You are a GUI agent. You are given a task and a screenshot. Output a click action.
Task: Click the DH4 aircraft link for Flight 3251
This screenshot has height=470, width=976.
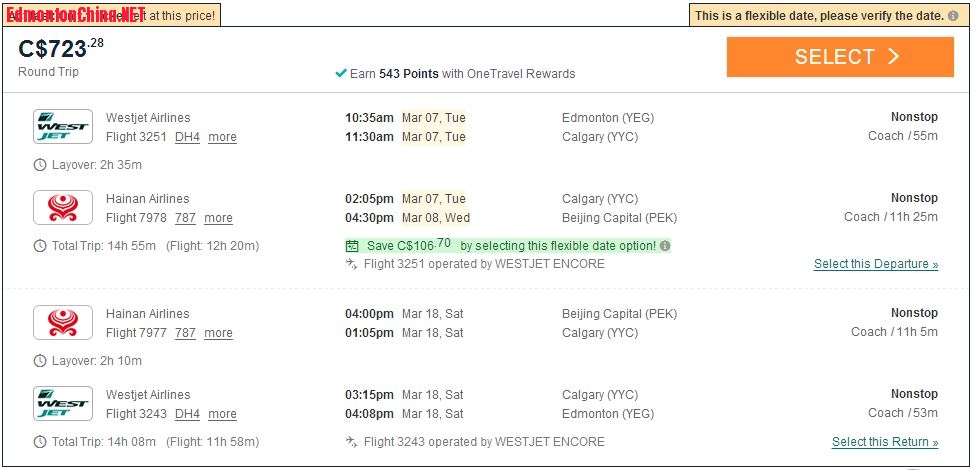187,137
